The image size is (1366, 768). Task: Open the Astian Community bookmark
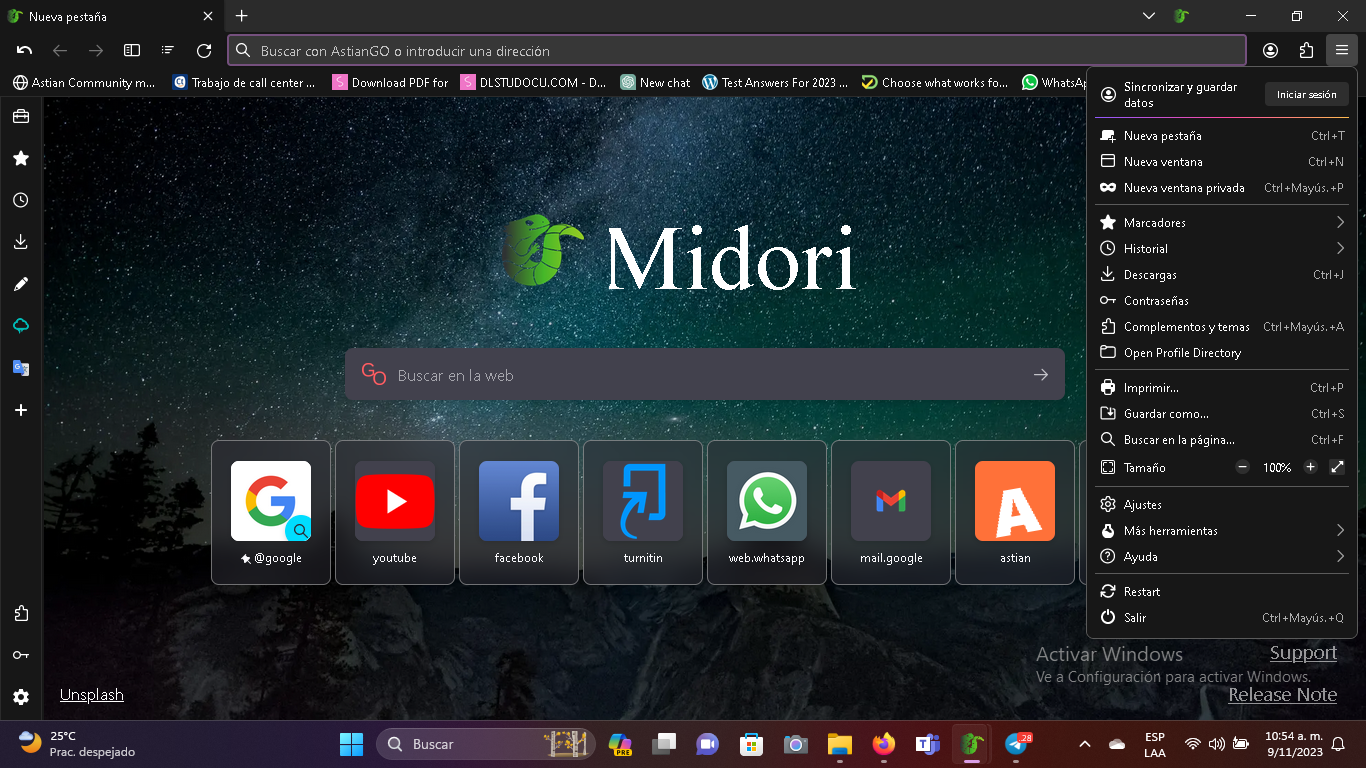(83, 83)
